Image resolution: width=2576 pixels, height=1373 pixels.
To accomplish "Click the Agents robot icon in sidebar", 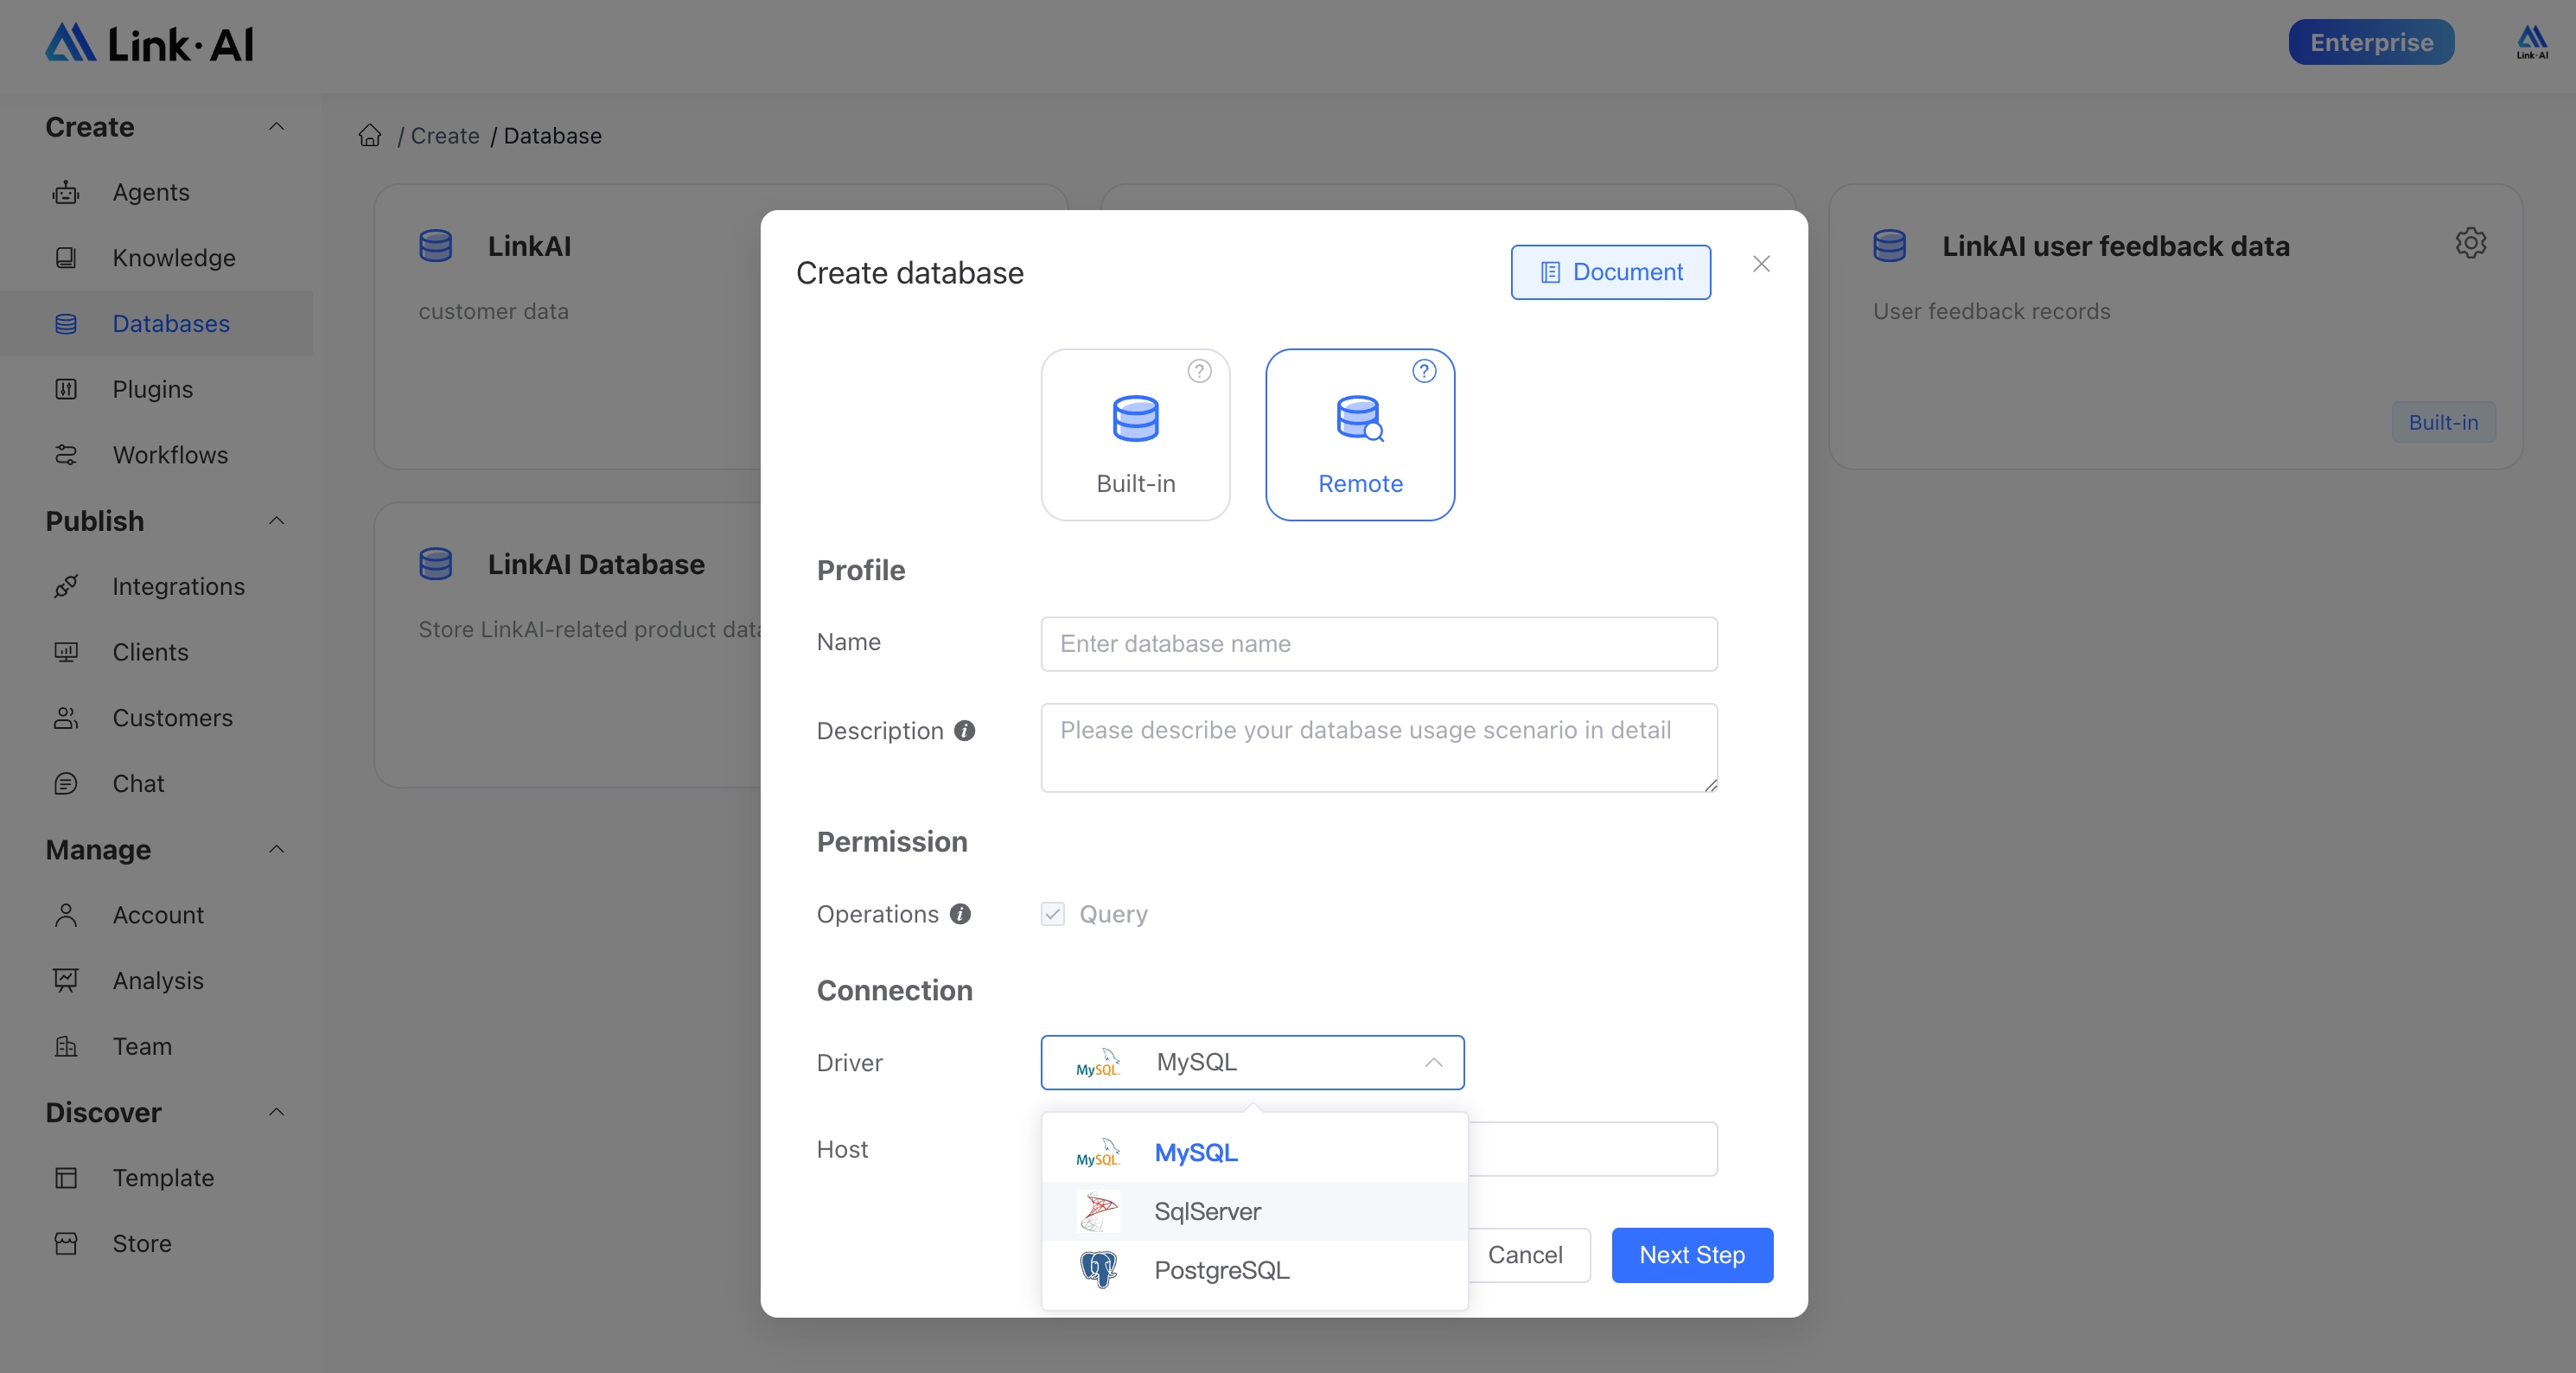I will click(66, 192).
